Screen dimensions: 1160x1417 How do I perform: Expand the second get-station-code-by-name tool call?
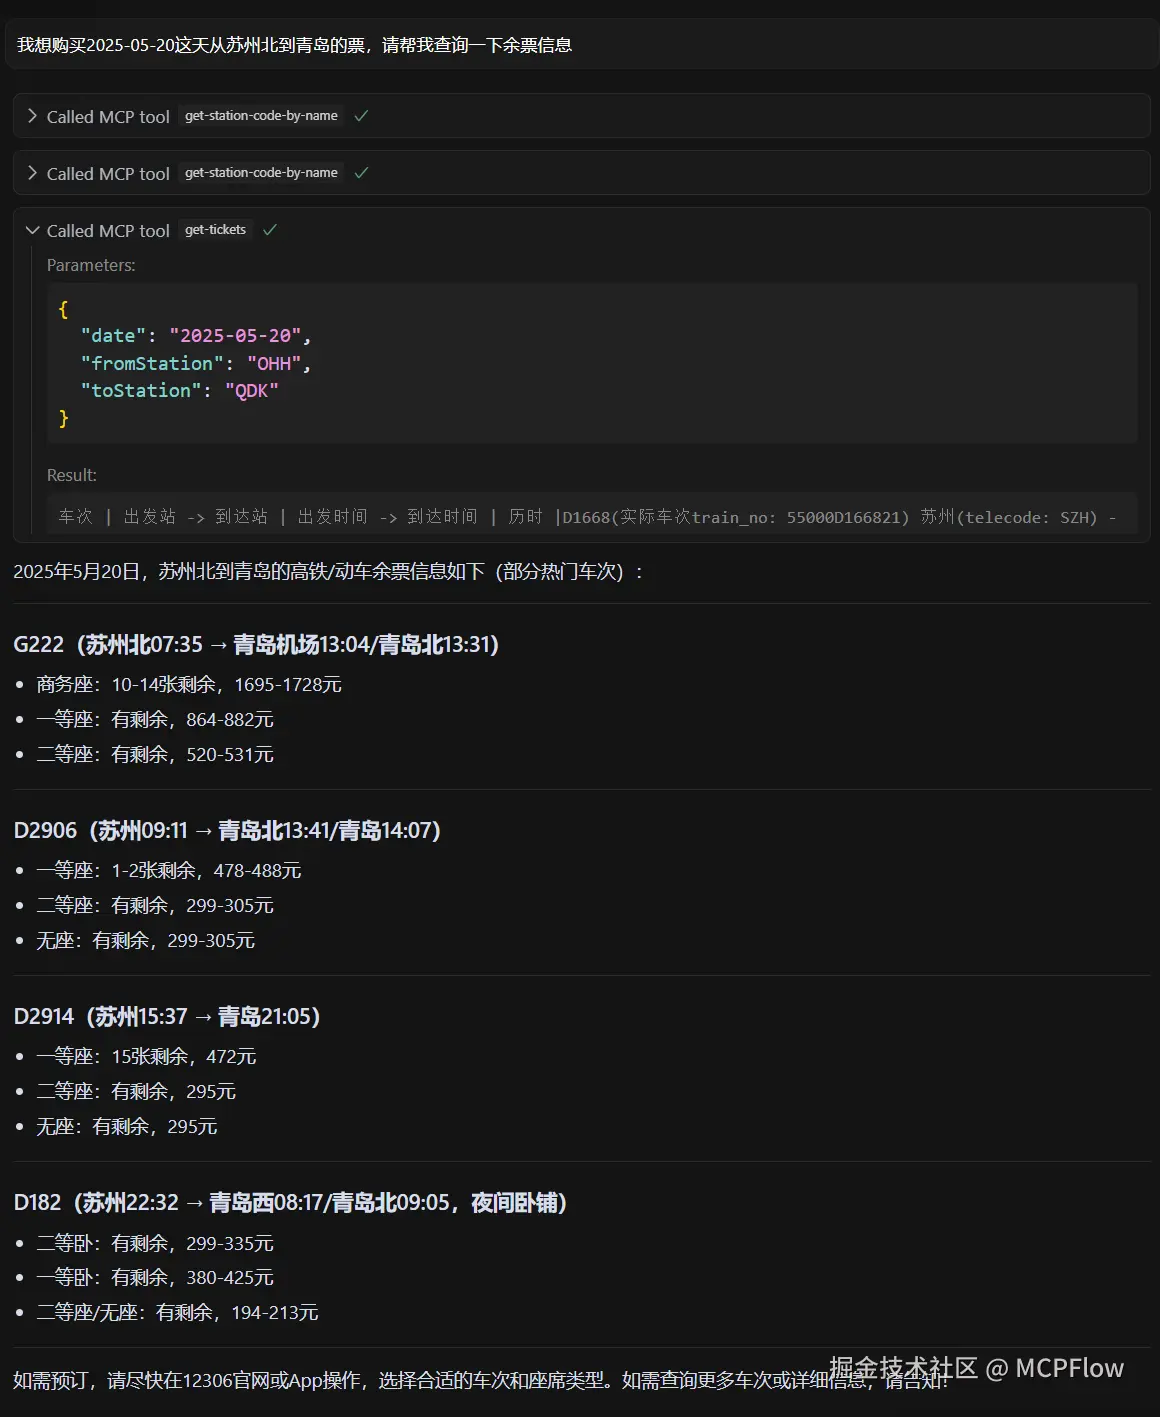(31, 173)
